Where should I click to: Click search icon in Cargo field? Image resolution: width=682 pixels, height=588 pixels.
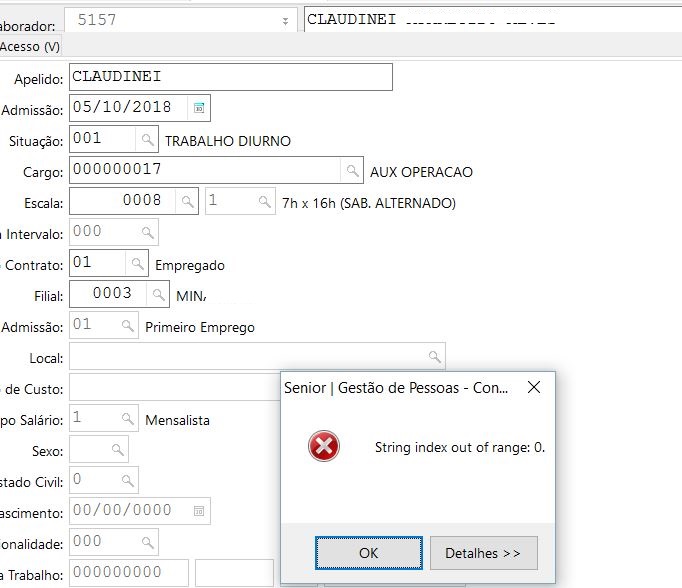[x=352, y=171]
